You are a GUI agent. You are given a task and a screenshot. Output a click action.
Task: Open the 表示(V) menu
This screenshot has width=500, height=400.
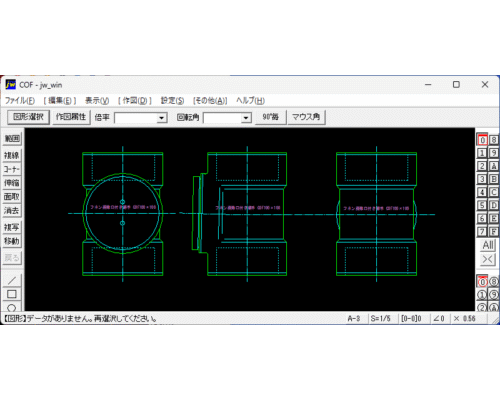(x=97, y=100)
